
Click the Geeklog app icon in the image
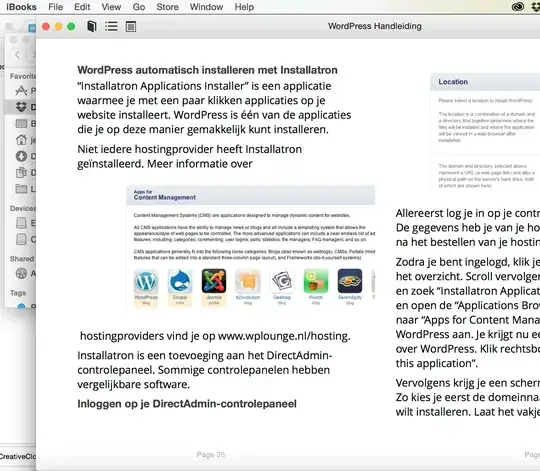(282, 281)
